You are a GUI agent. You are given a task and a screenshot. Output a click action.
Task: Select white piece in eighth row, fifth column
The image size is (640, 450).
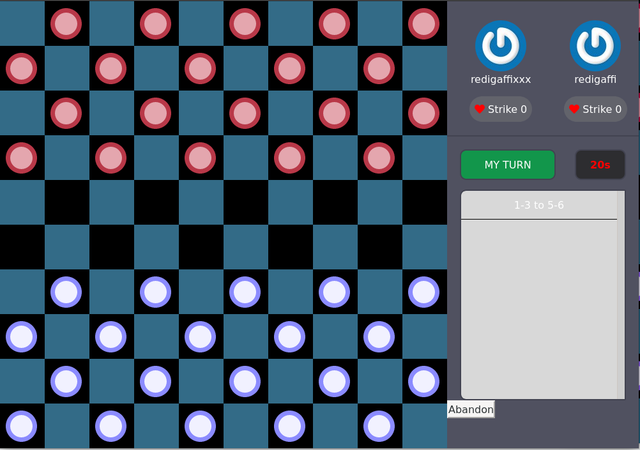coord(200,337)
